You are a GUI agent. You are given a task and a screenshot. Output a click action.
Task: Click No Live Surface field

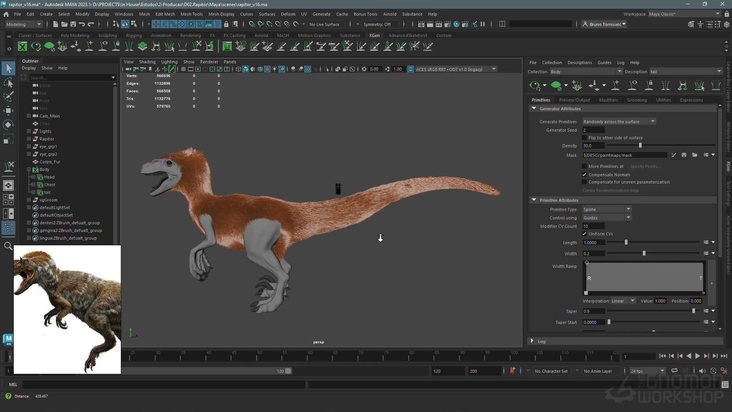tap(324, 24)
